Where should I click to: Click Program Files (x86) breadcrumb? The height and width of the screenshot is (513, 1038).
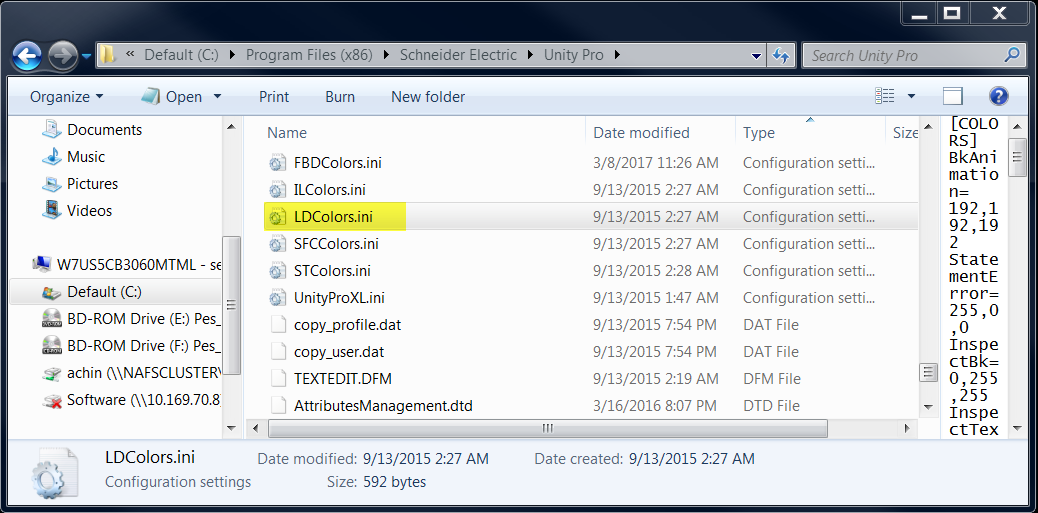(x=310, y=56)
